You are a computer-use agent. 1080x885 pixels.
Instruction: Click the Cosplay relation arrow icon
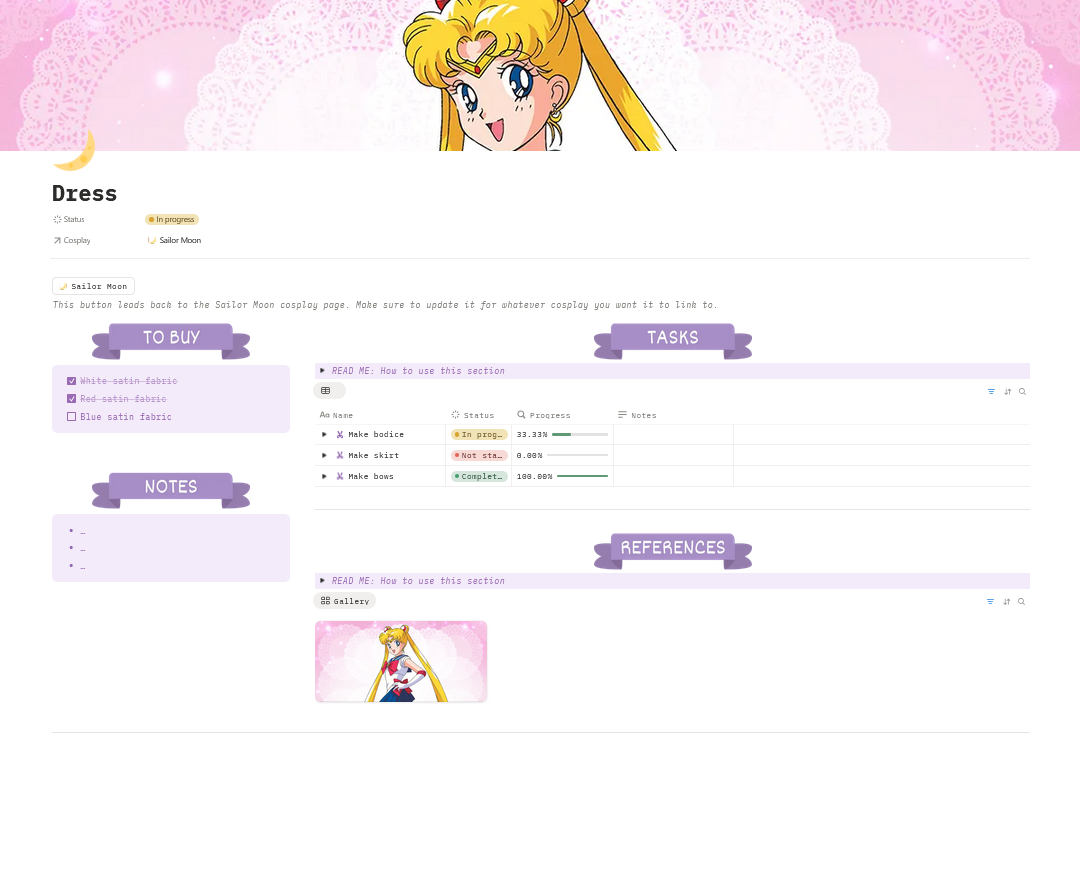(57, 240)
